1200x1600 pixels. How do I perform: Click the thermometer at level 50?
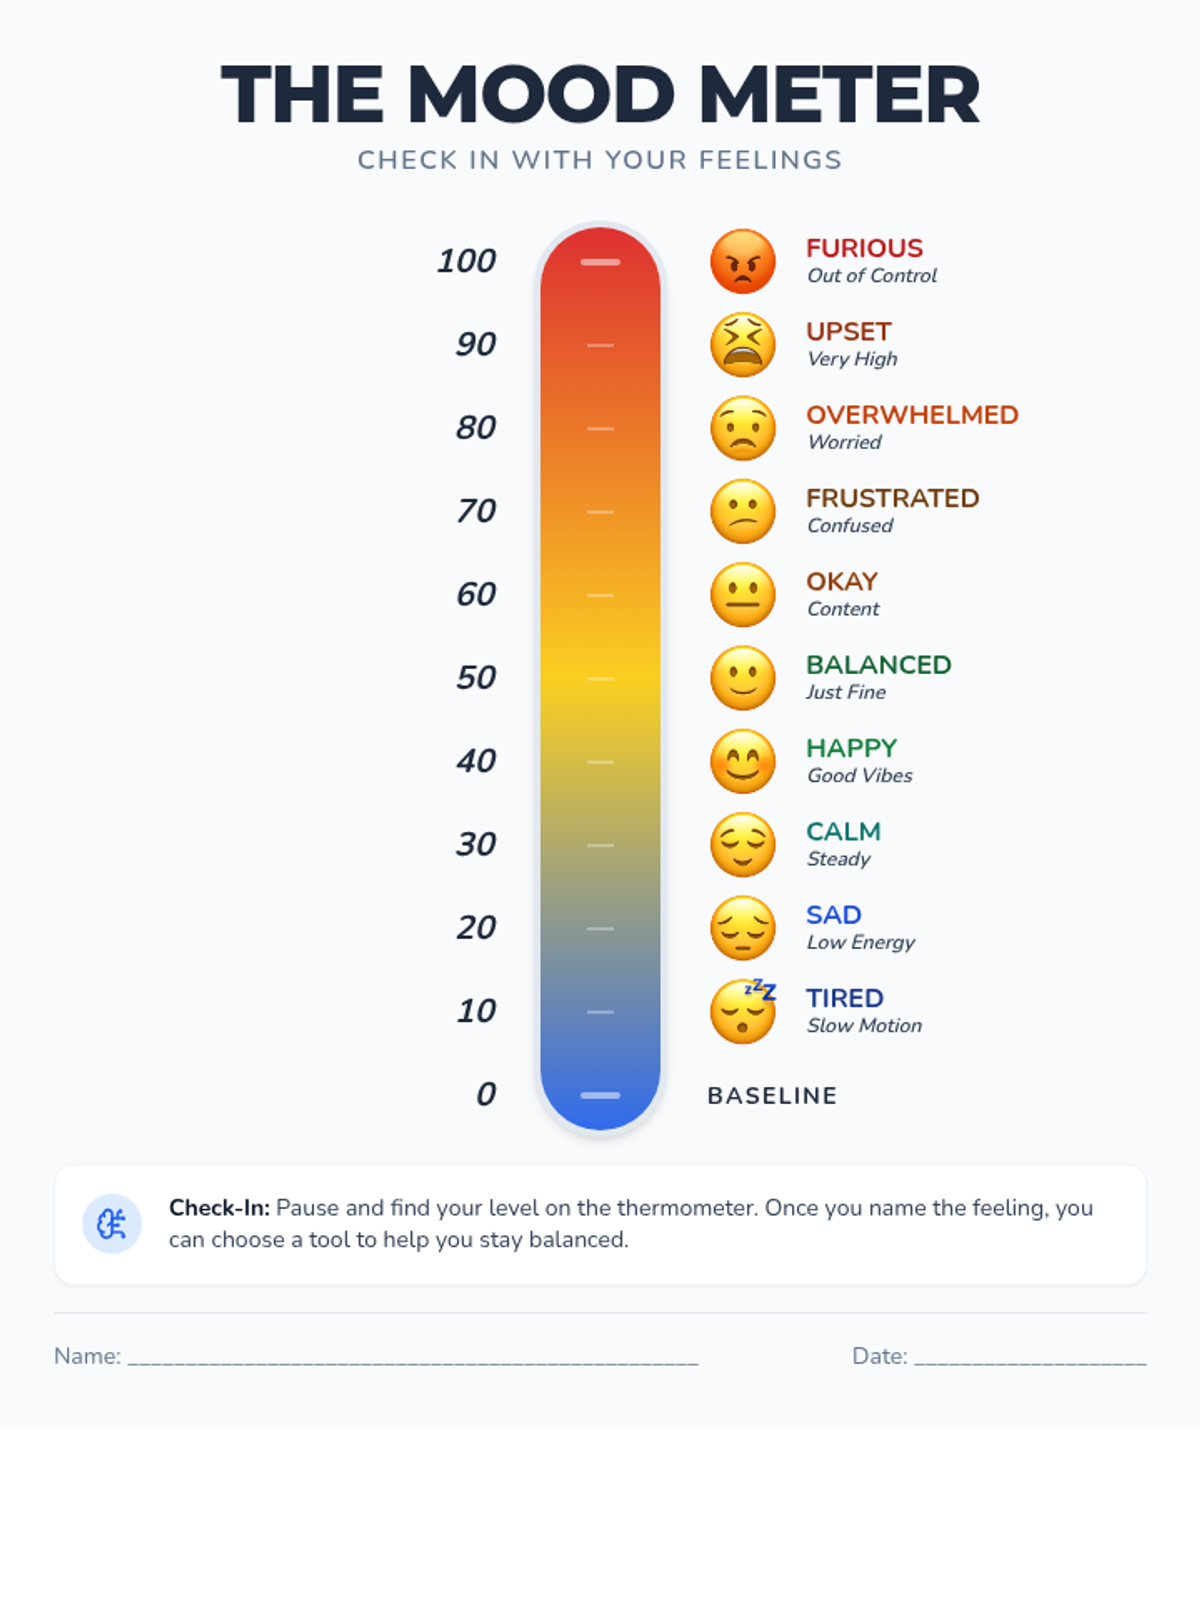pos(600,678)
